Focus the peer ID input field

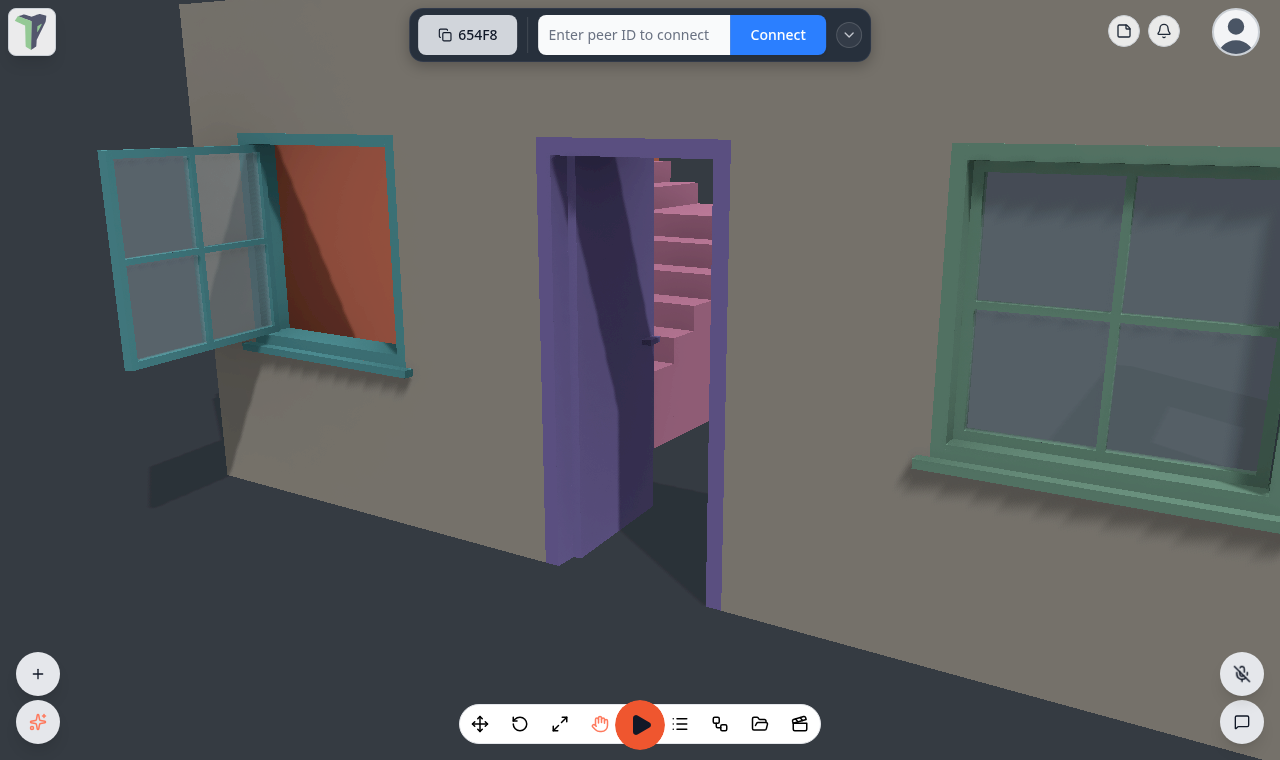pos(634,35)
